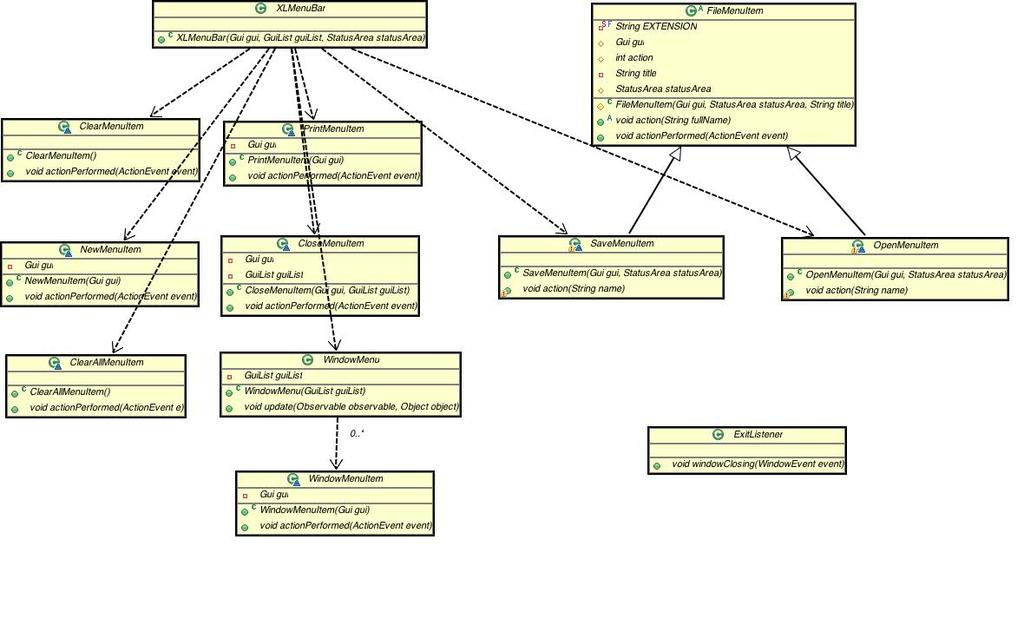Select the ExitListener class title
Image resolution: width=1024 pixels, height=625 pixels.
(x=758, y=434)
